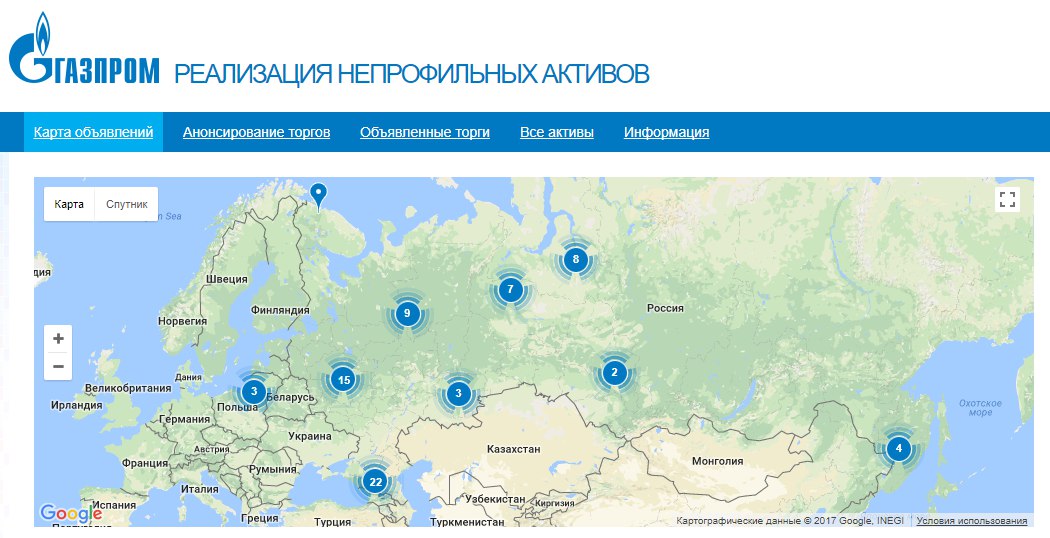This screenshot has width=1050, height=538.
Task: Click the Ирландия map label
Action: coord(76,405)
